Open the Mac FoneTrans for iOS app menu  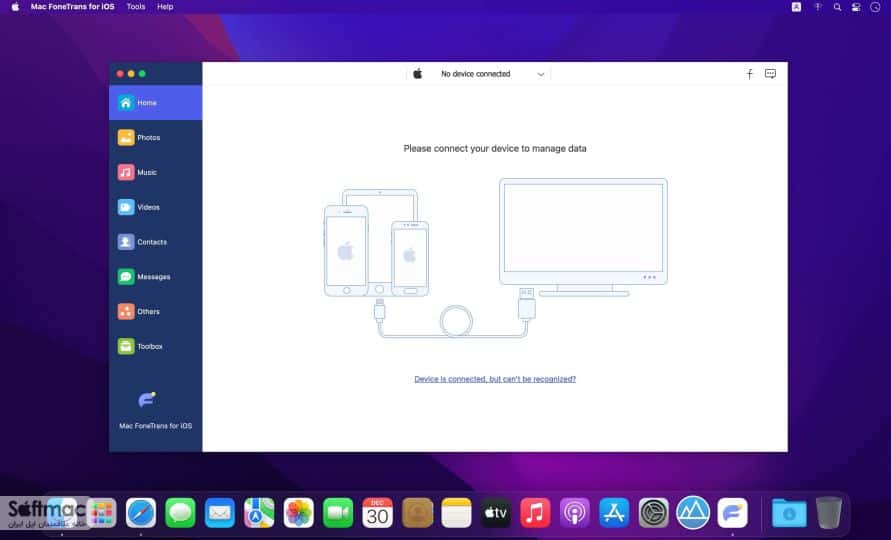pyautogui.click(x=73, y=7)
